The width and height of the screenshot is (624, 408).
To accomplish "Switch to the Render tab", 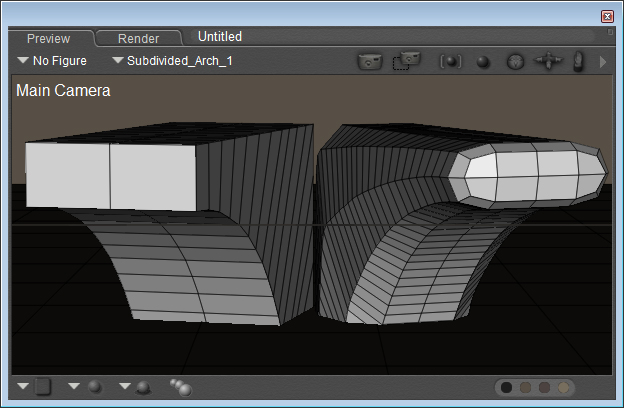I will (x=138, y=38).
